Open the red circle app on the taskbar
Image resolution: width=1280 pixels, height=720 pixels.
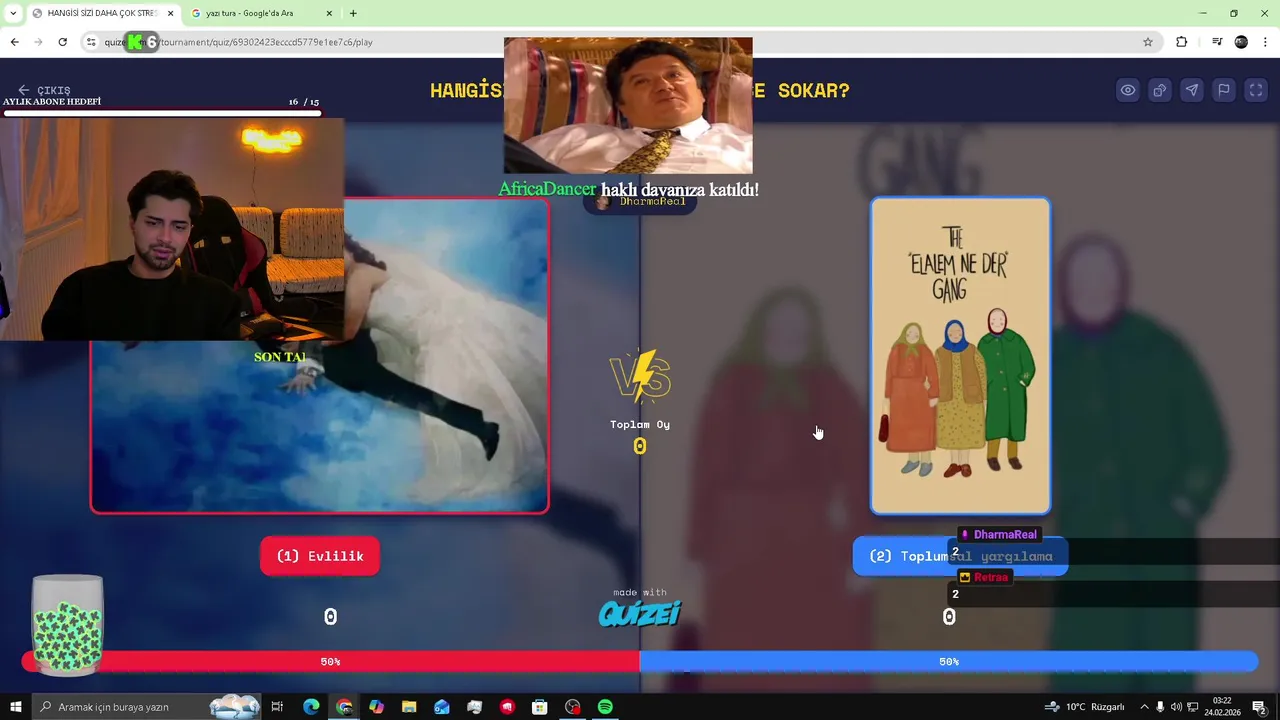click(507, 707)
